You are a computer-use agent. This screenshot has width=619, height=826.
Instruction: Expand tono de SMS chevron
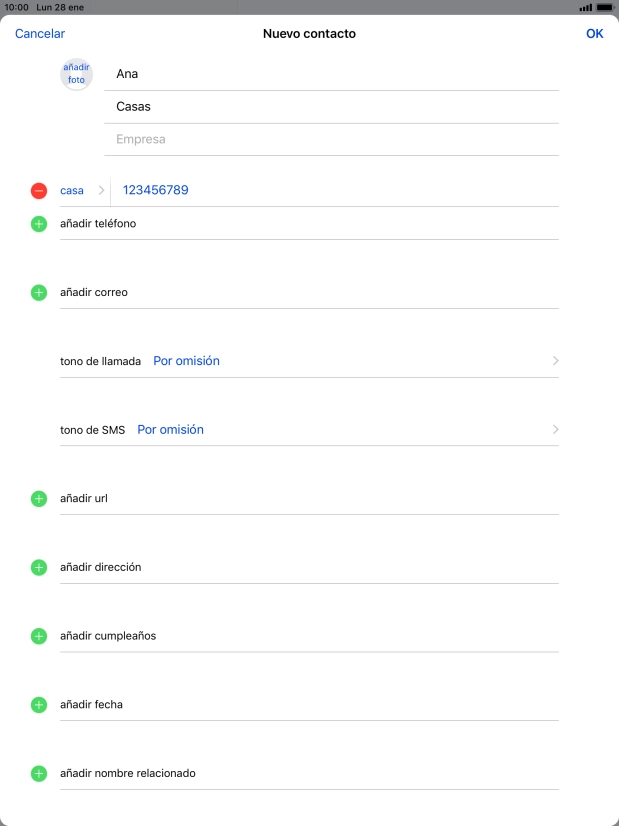[x=555, y=430]
